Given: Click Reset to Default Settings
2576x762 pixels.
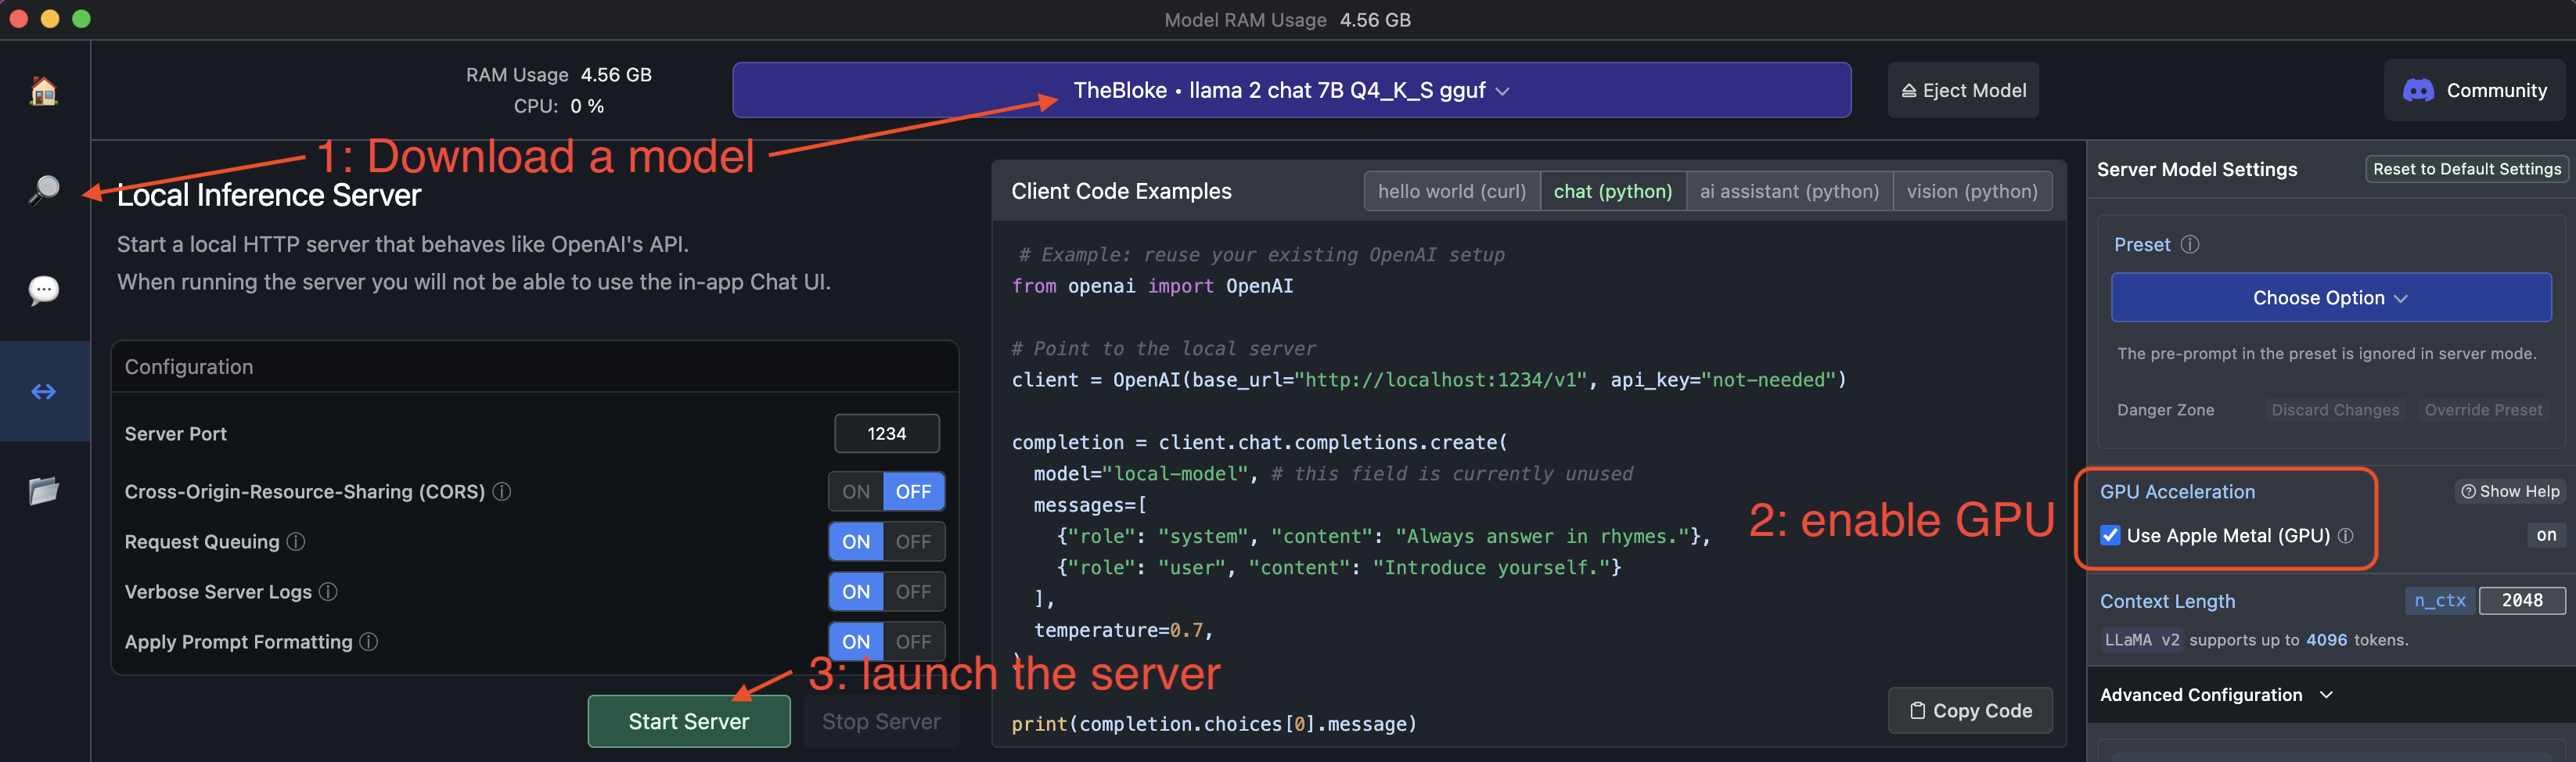Looking at the screenshot, I should [x=2466, y=169].
